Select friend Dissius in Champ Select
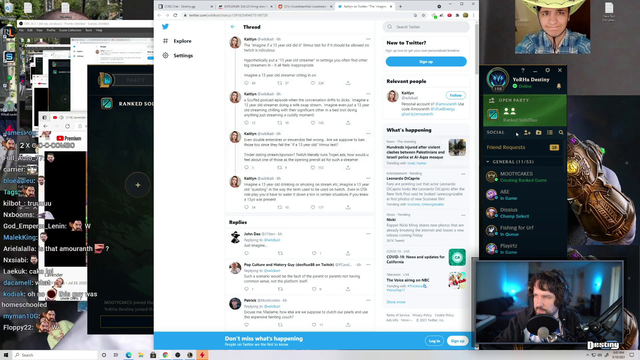This screenshot has height=360, width=640. click(x=524, y=213)
